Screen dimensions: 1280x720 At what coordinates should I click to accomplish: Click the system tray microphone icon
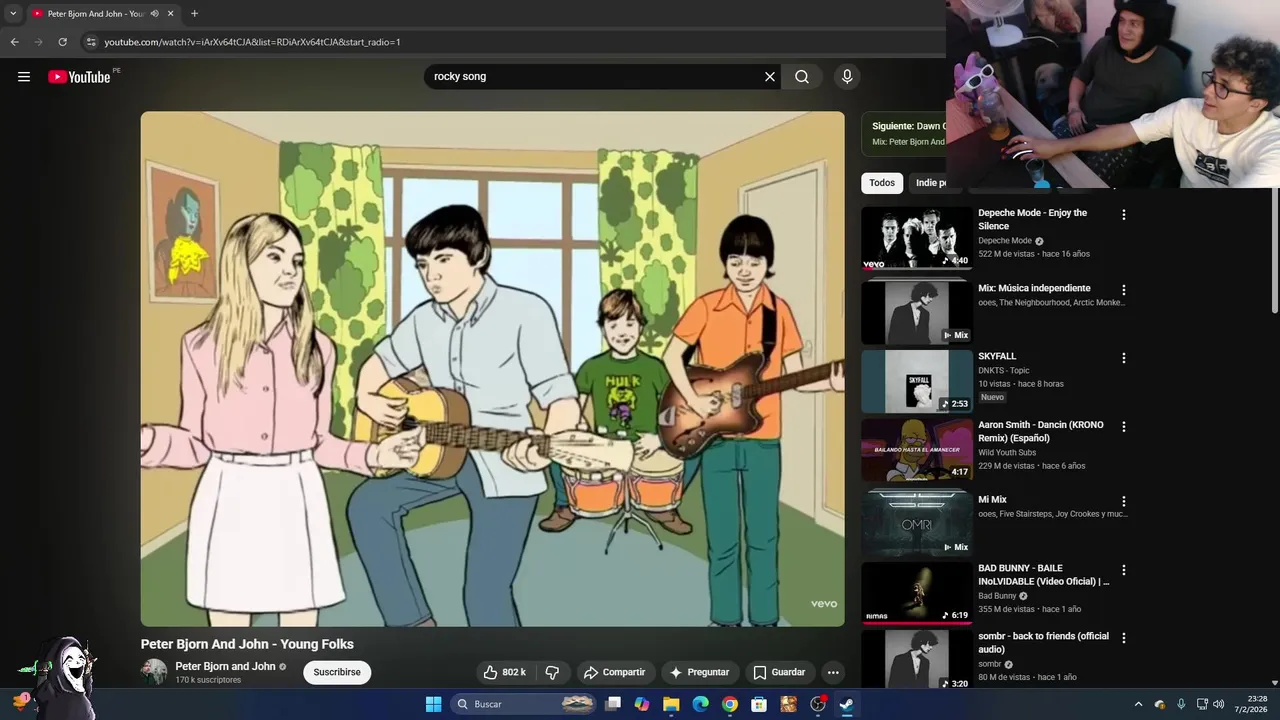point(1181,704)
